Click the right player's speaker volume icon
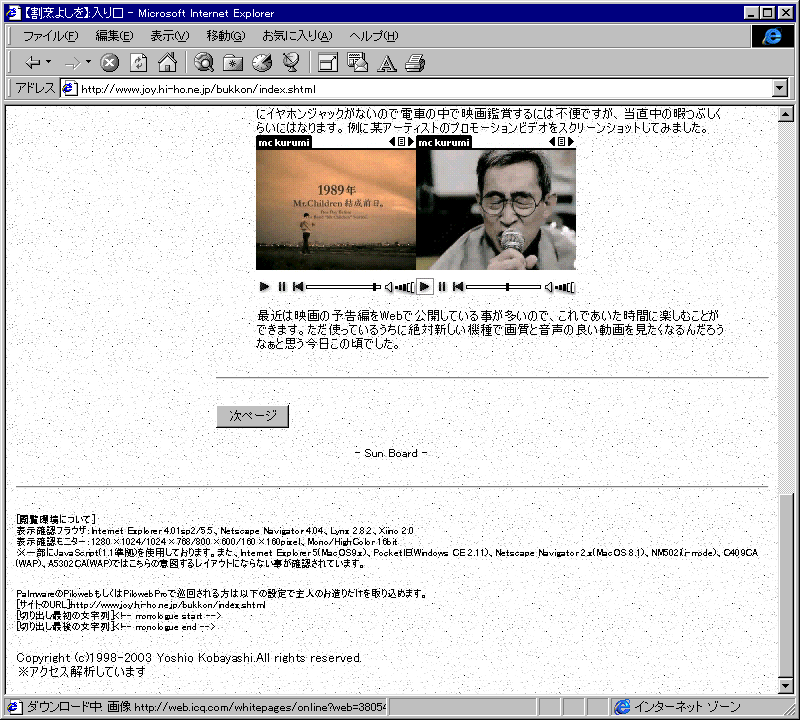This screenshot has height=720, width=800. [549, 287]
